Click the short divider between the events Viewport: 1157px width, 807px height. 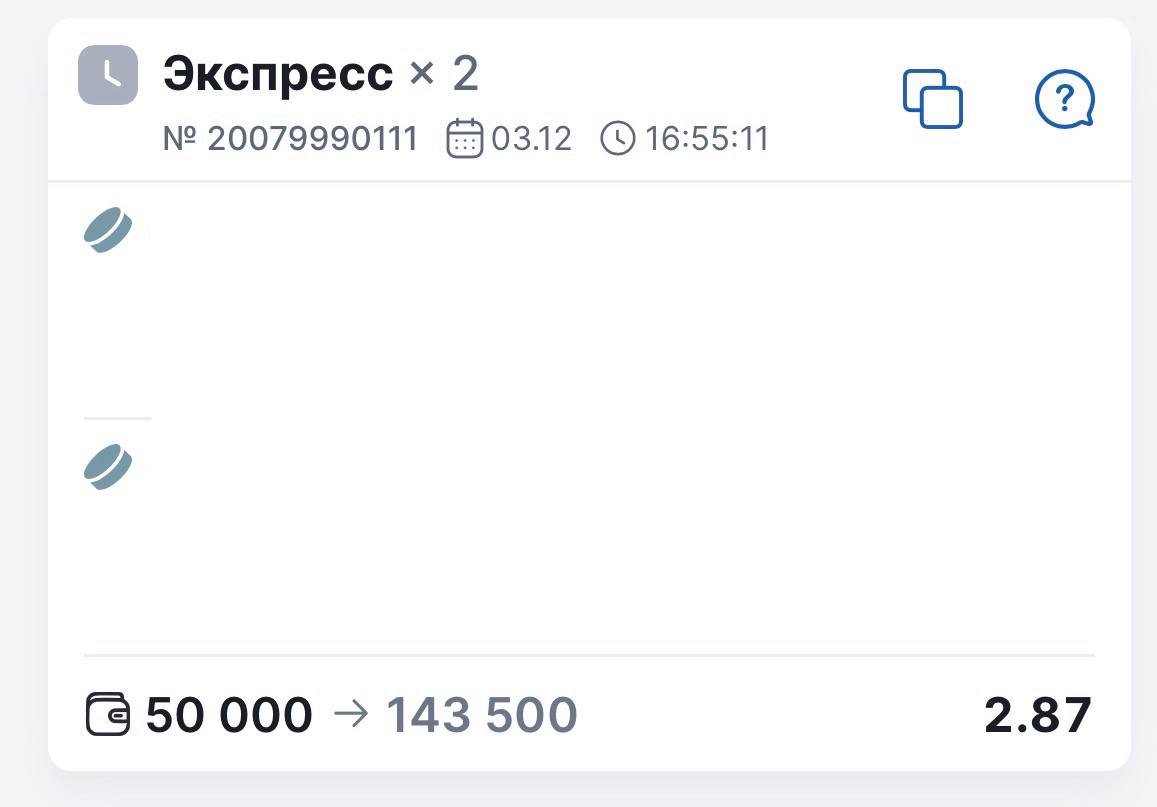pos(117,418)
